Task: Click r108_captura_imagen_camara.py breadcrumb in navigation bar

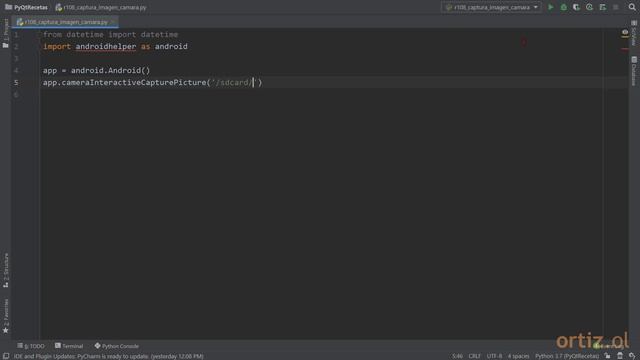Action: tap(101, 7)
